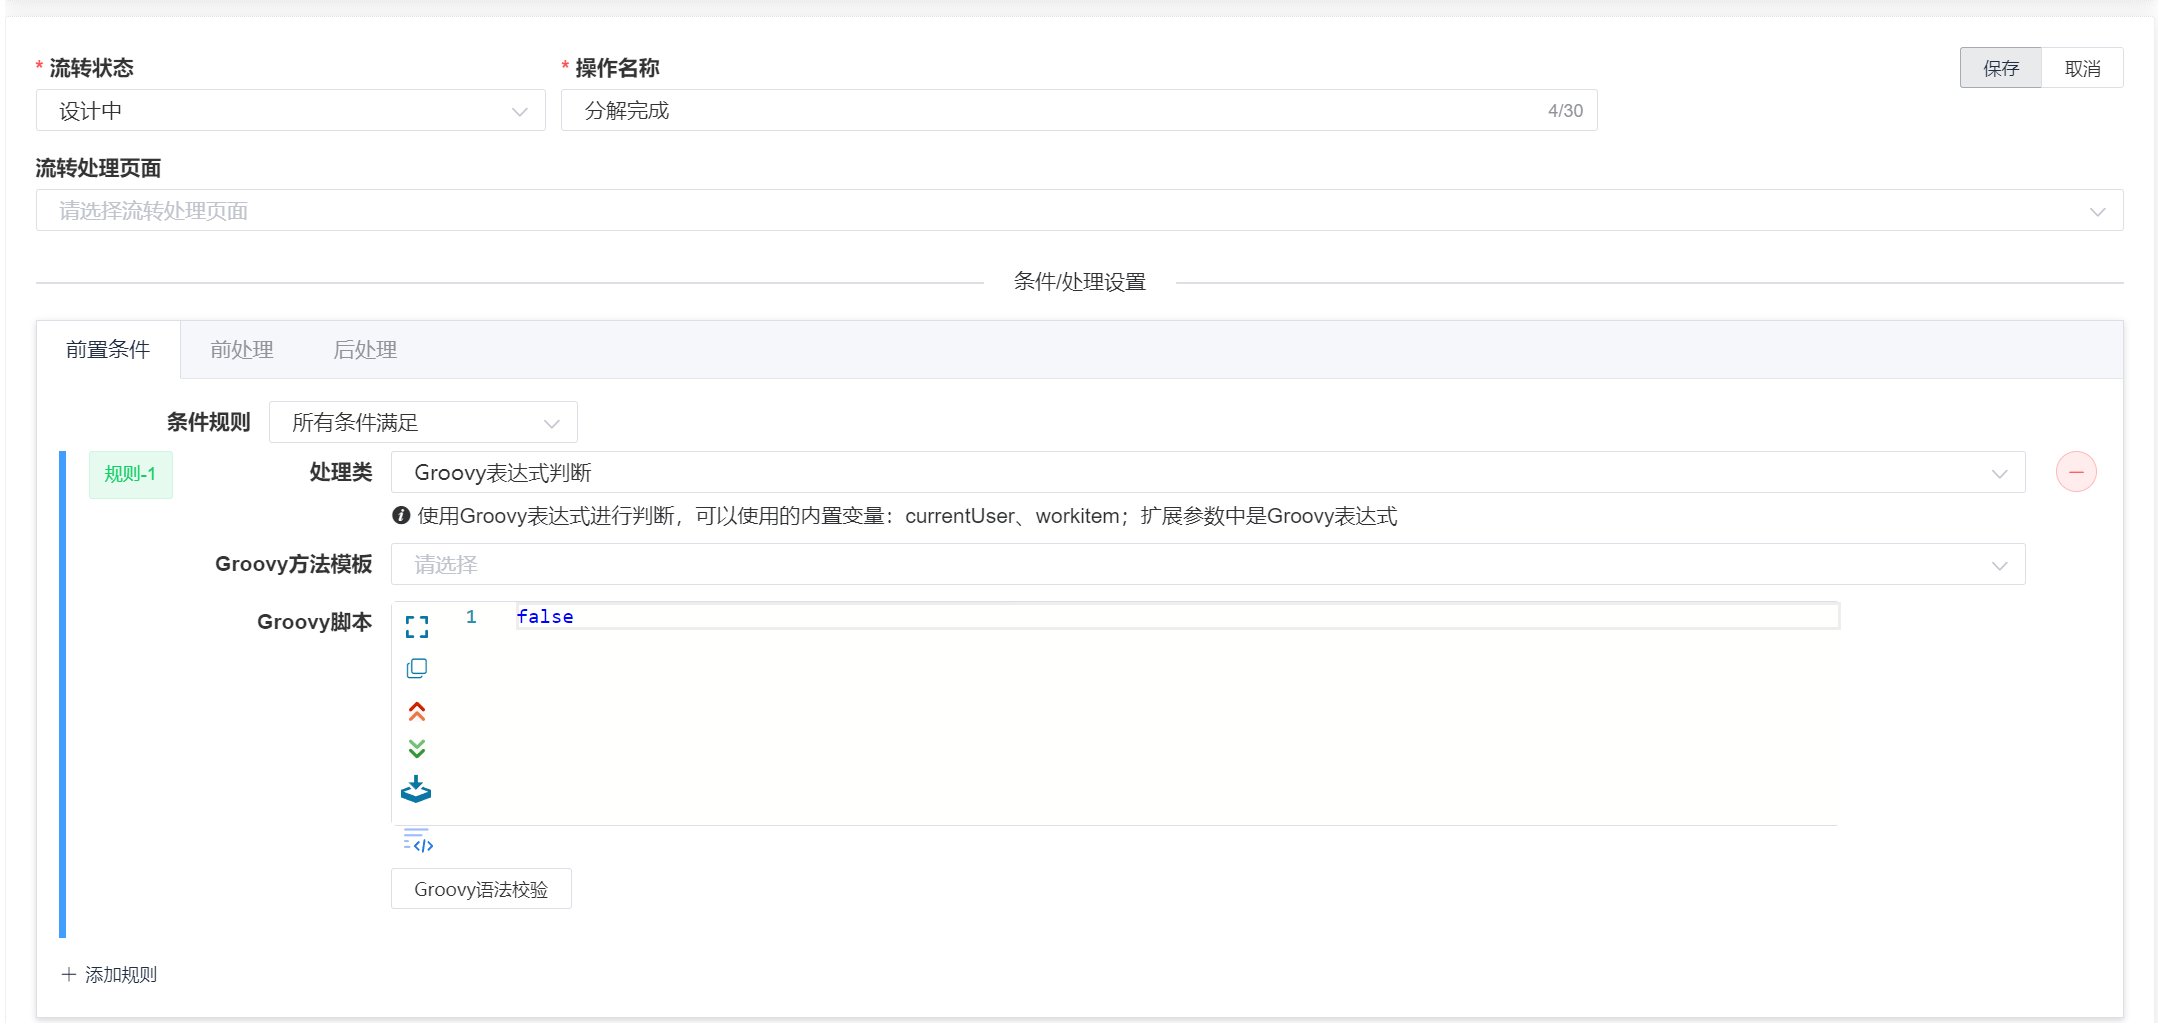Open the 流转状态 dropdown showing 设计中

point(290,111)
